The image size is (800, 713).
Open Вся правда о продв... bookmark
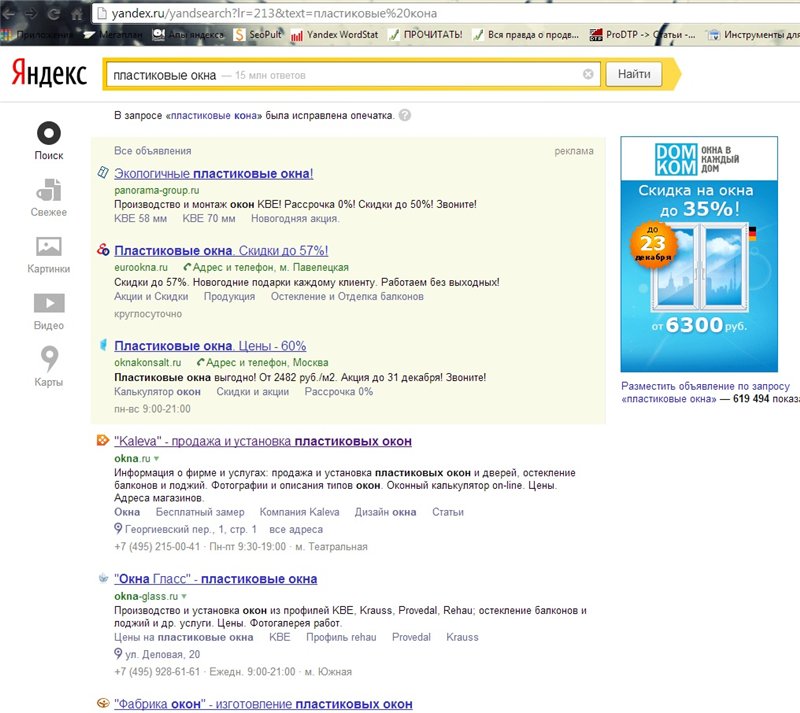pyautogui.click(x=526, y=35)
